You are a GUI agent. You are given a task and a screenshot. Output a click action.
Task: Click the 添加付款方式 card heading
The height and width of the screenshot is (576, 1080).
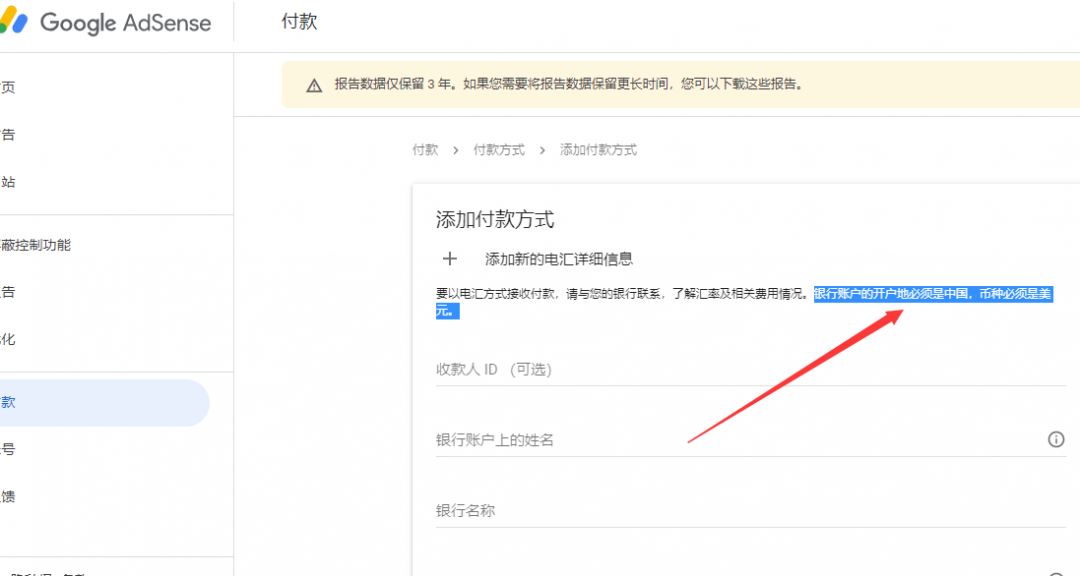click(x=495, y=220)
